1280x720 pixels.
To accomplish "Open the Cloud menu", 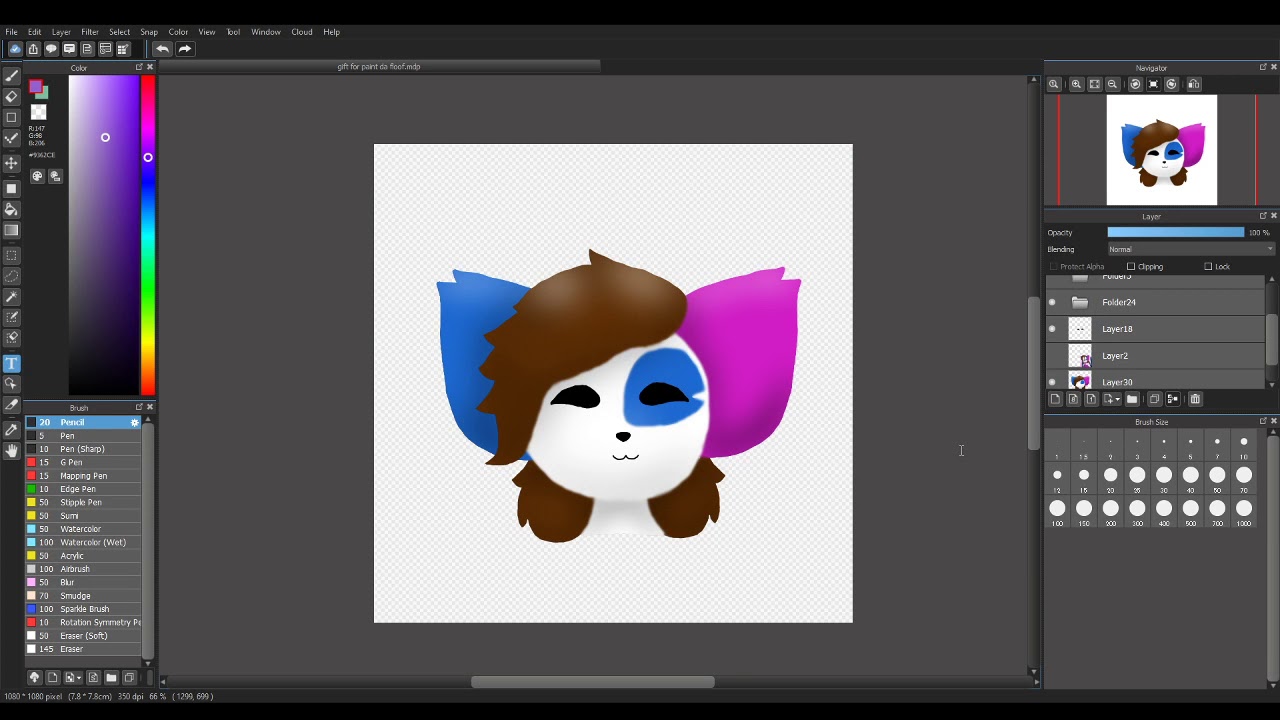I will [302, 32].
